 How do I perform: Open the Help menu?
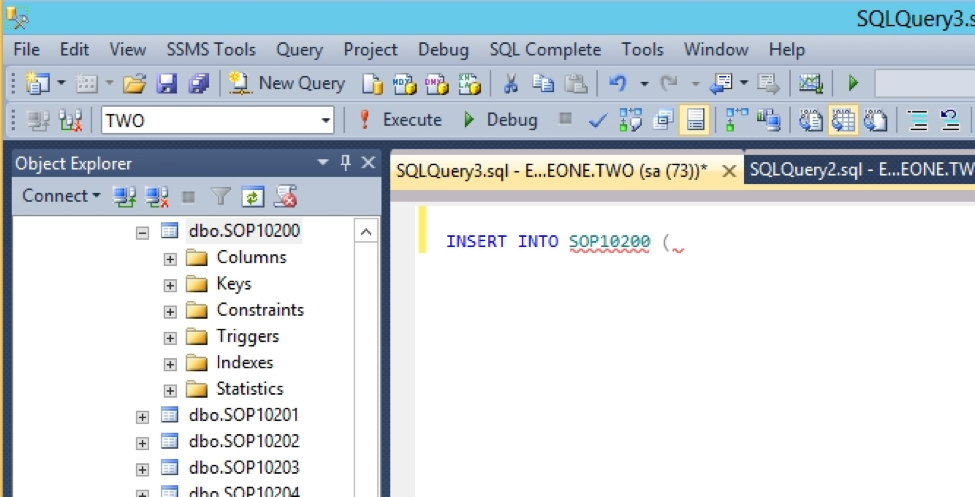(x=787, y=49)
